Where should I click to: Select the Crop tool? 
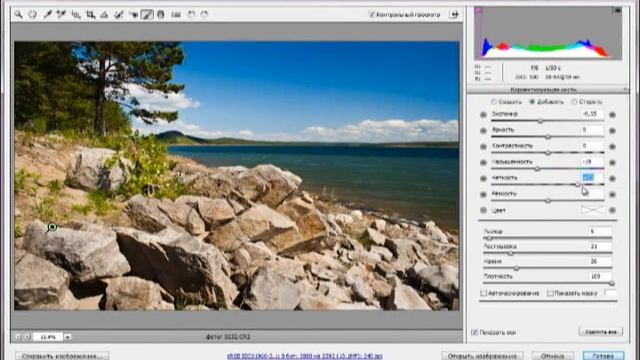click(x=91, y=15)
